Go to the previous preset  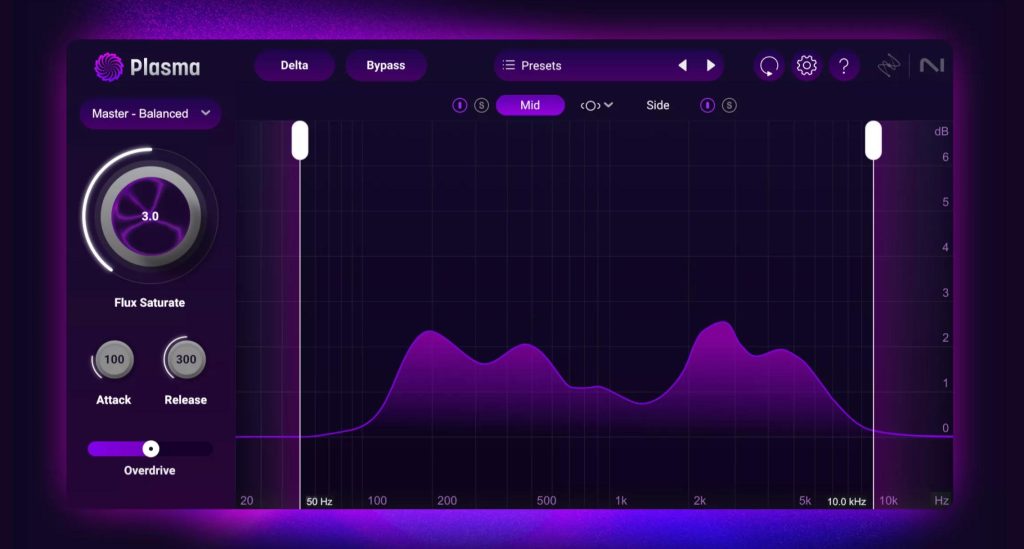[682, 66]
